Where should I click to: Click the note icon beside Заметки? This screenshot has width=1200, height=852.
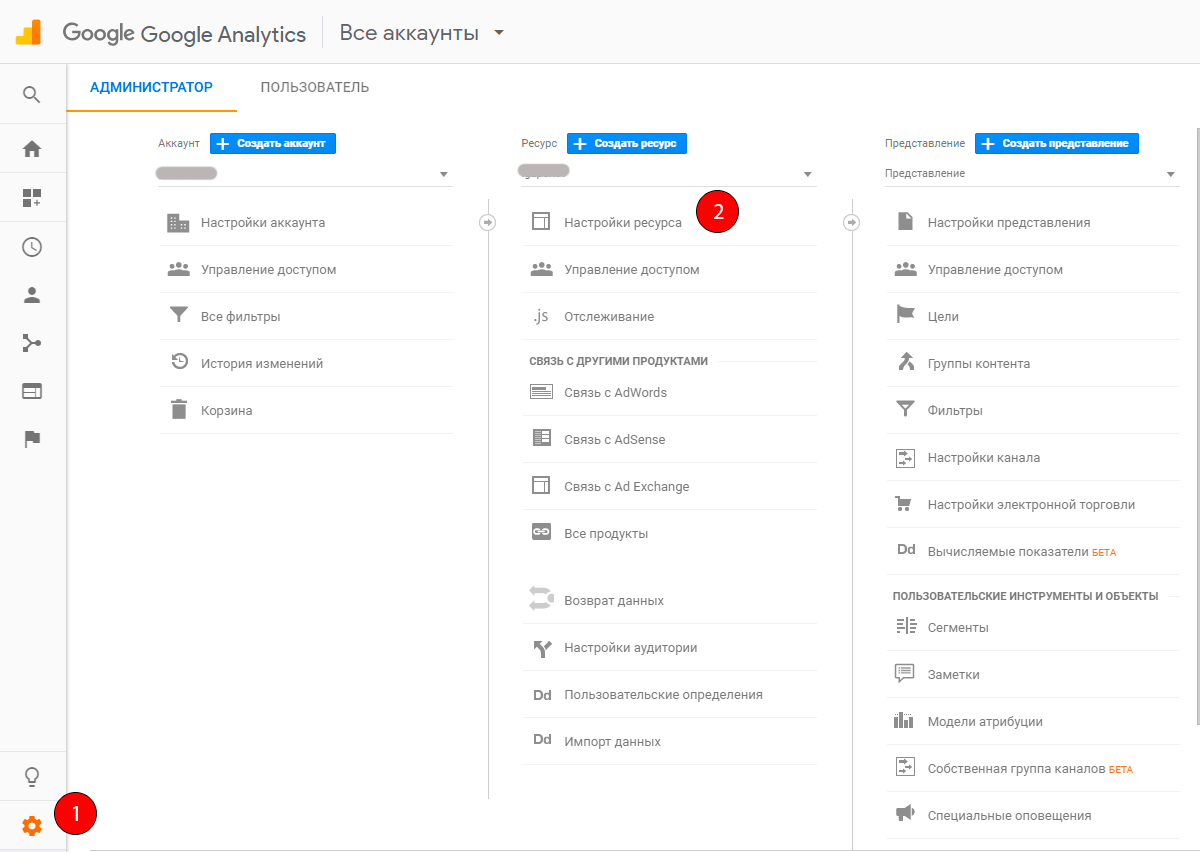click(905, 674)
